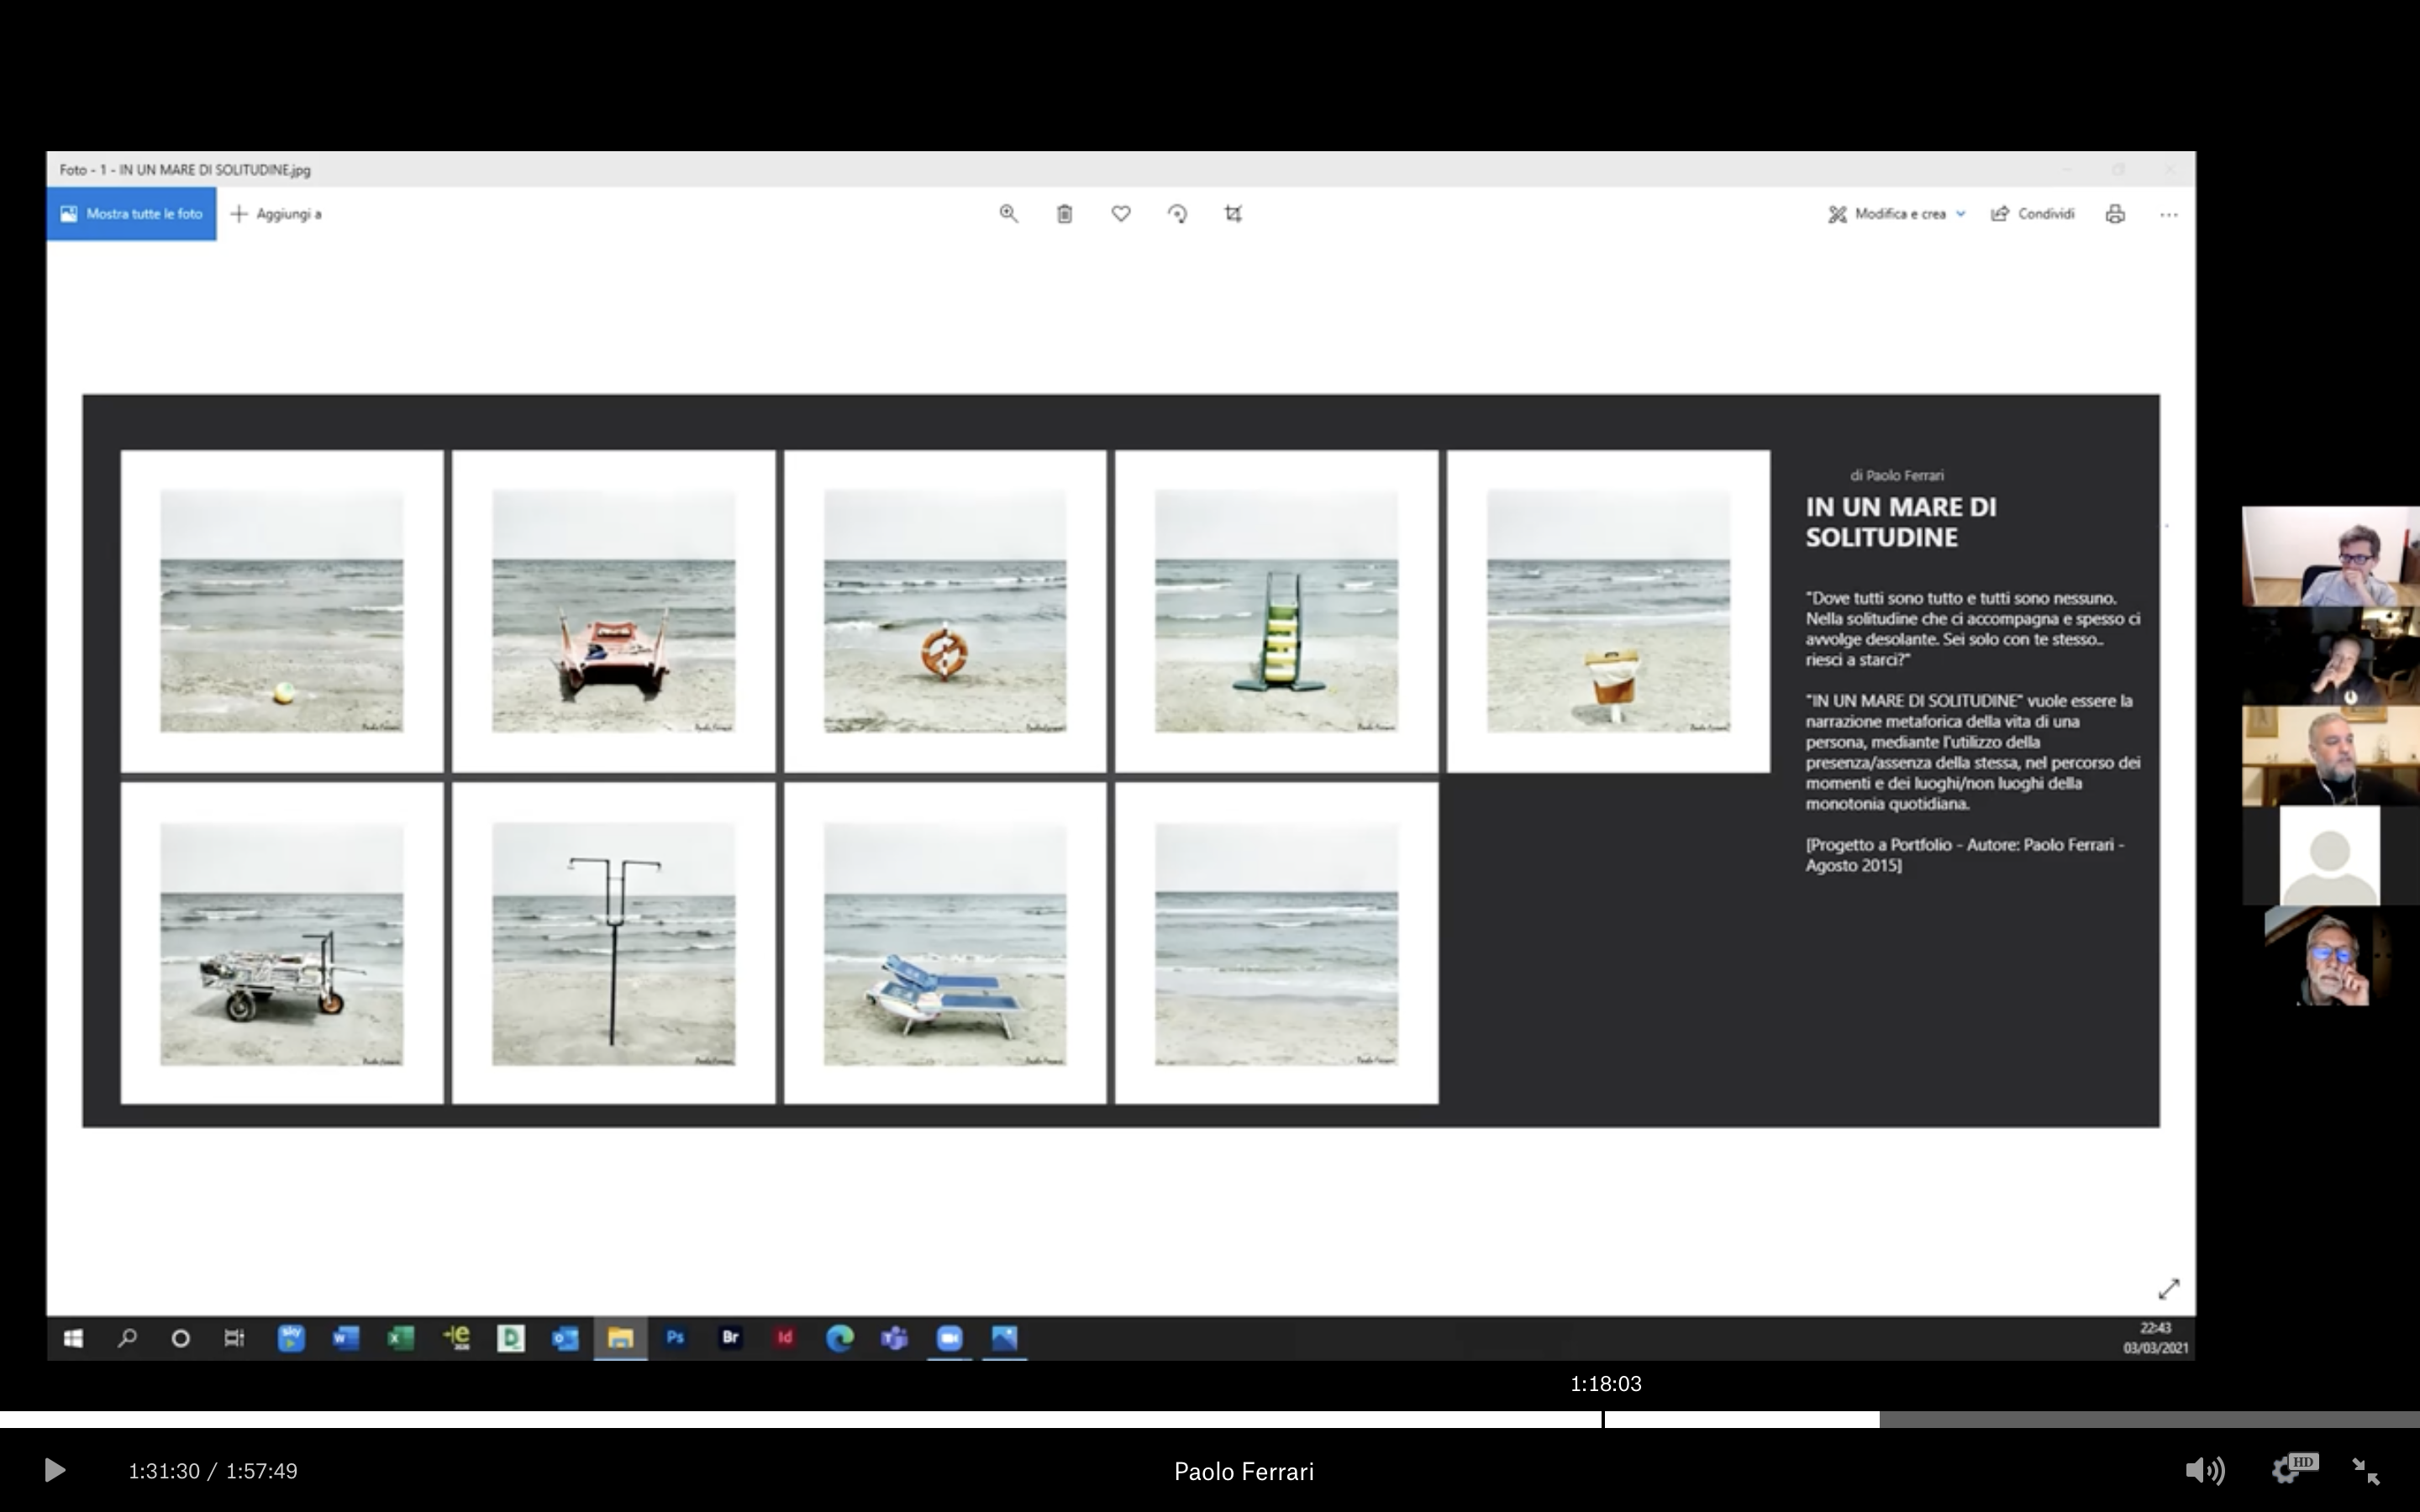
Task: Open the Sky app taskbar icon
Action: tap(291, 1338)
